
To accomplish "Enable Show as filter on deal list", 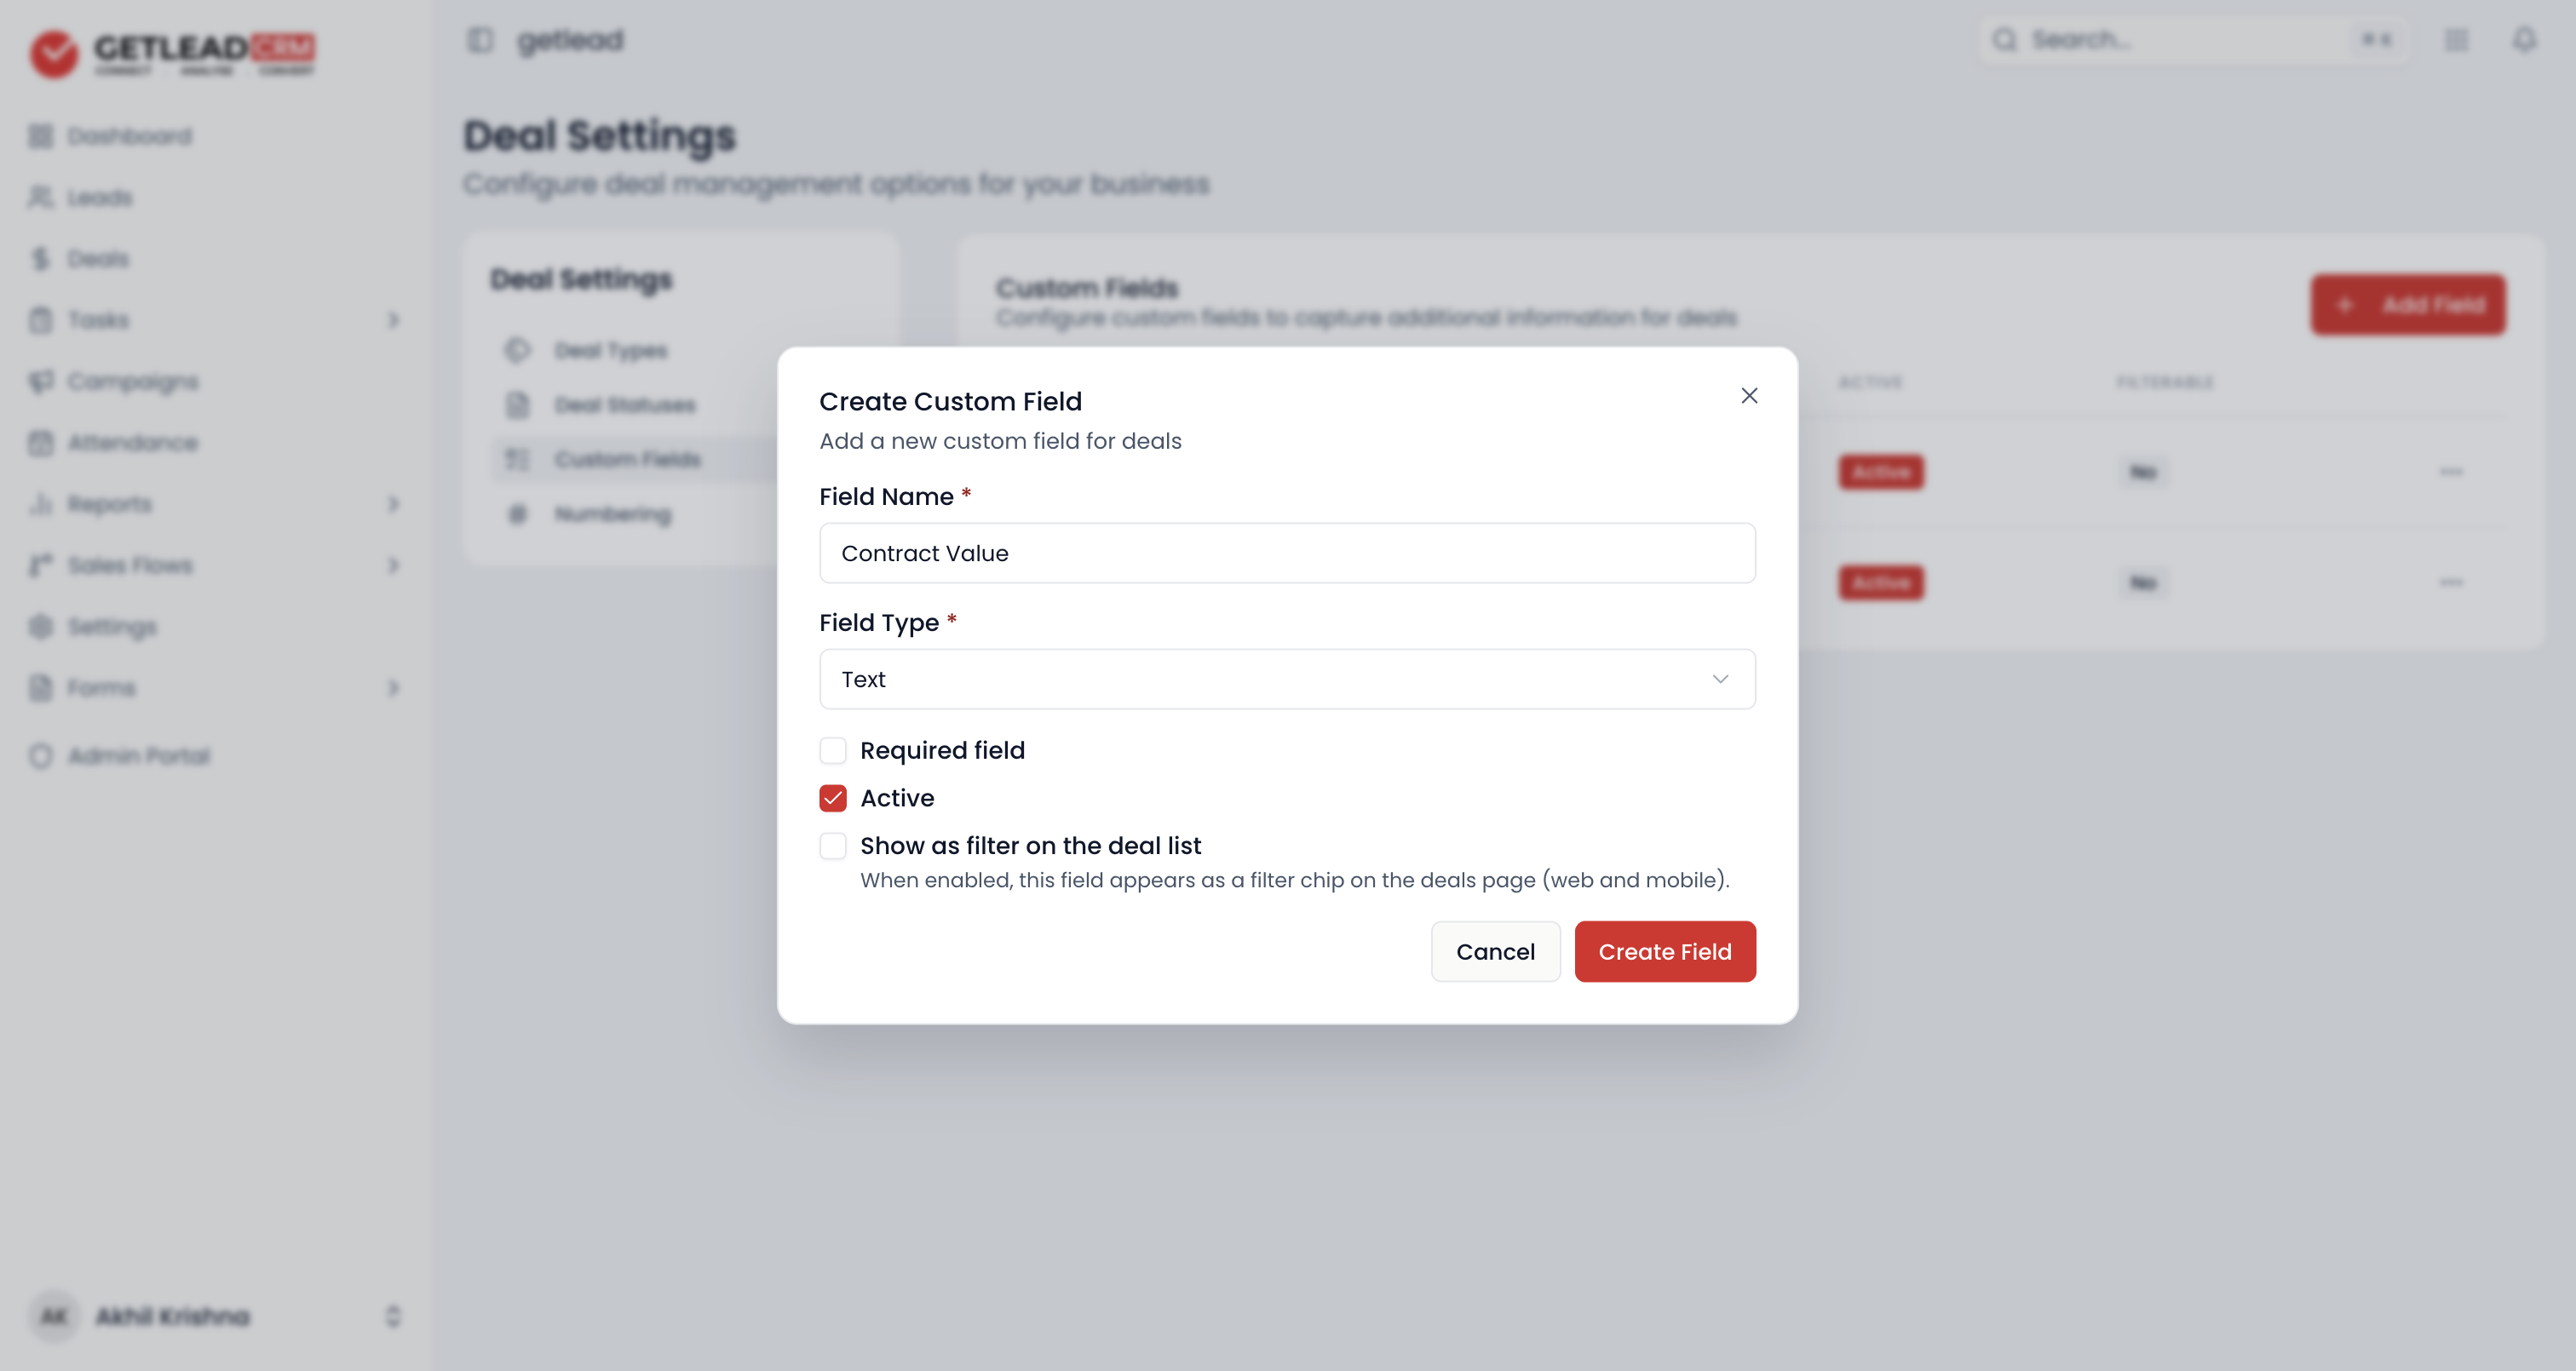I will coord(833,846).
